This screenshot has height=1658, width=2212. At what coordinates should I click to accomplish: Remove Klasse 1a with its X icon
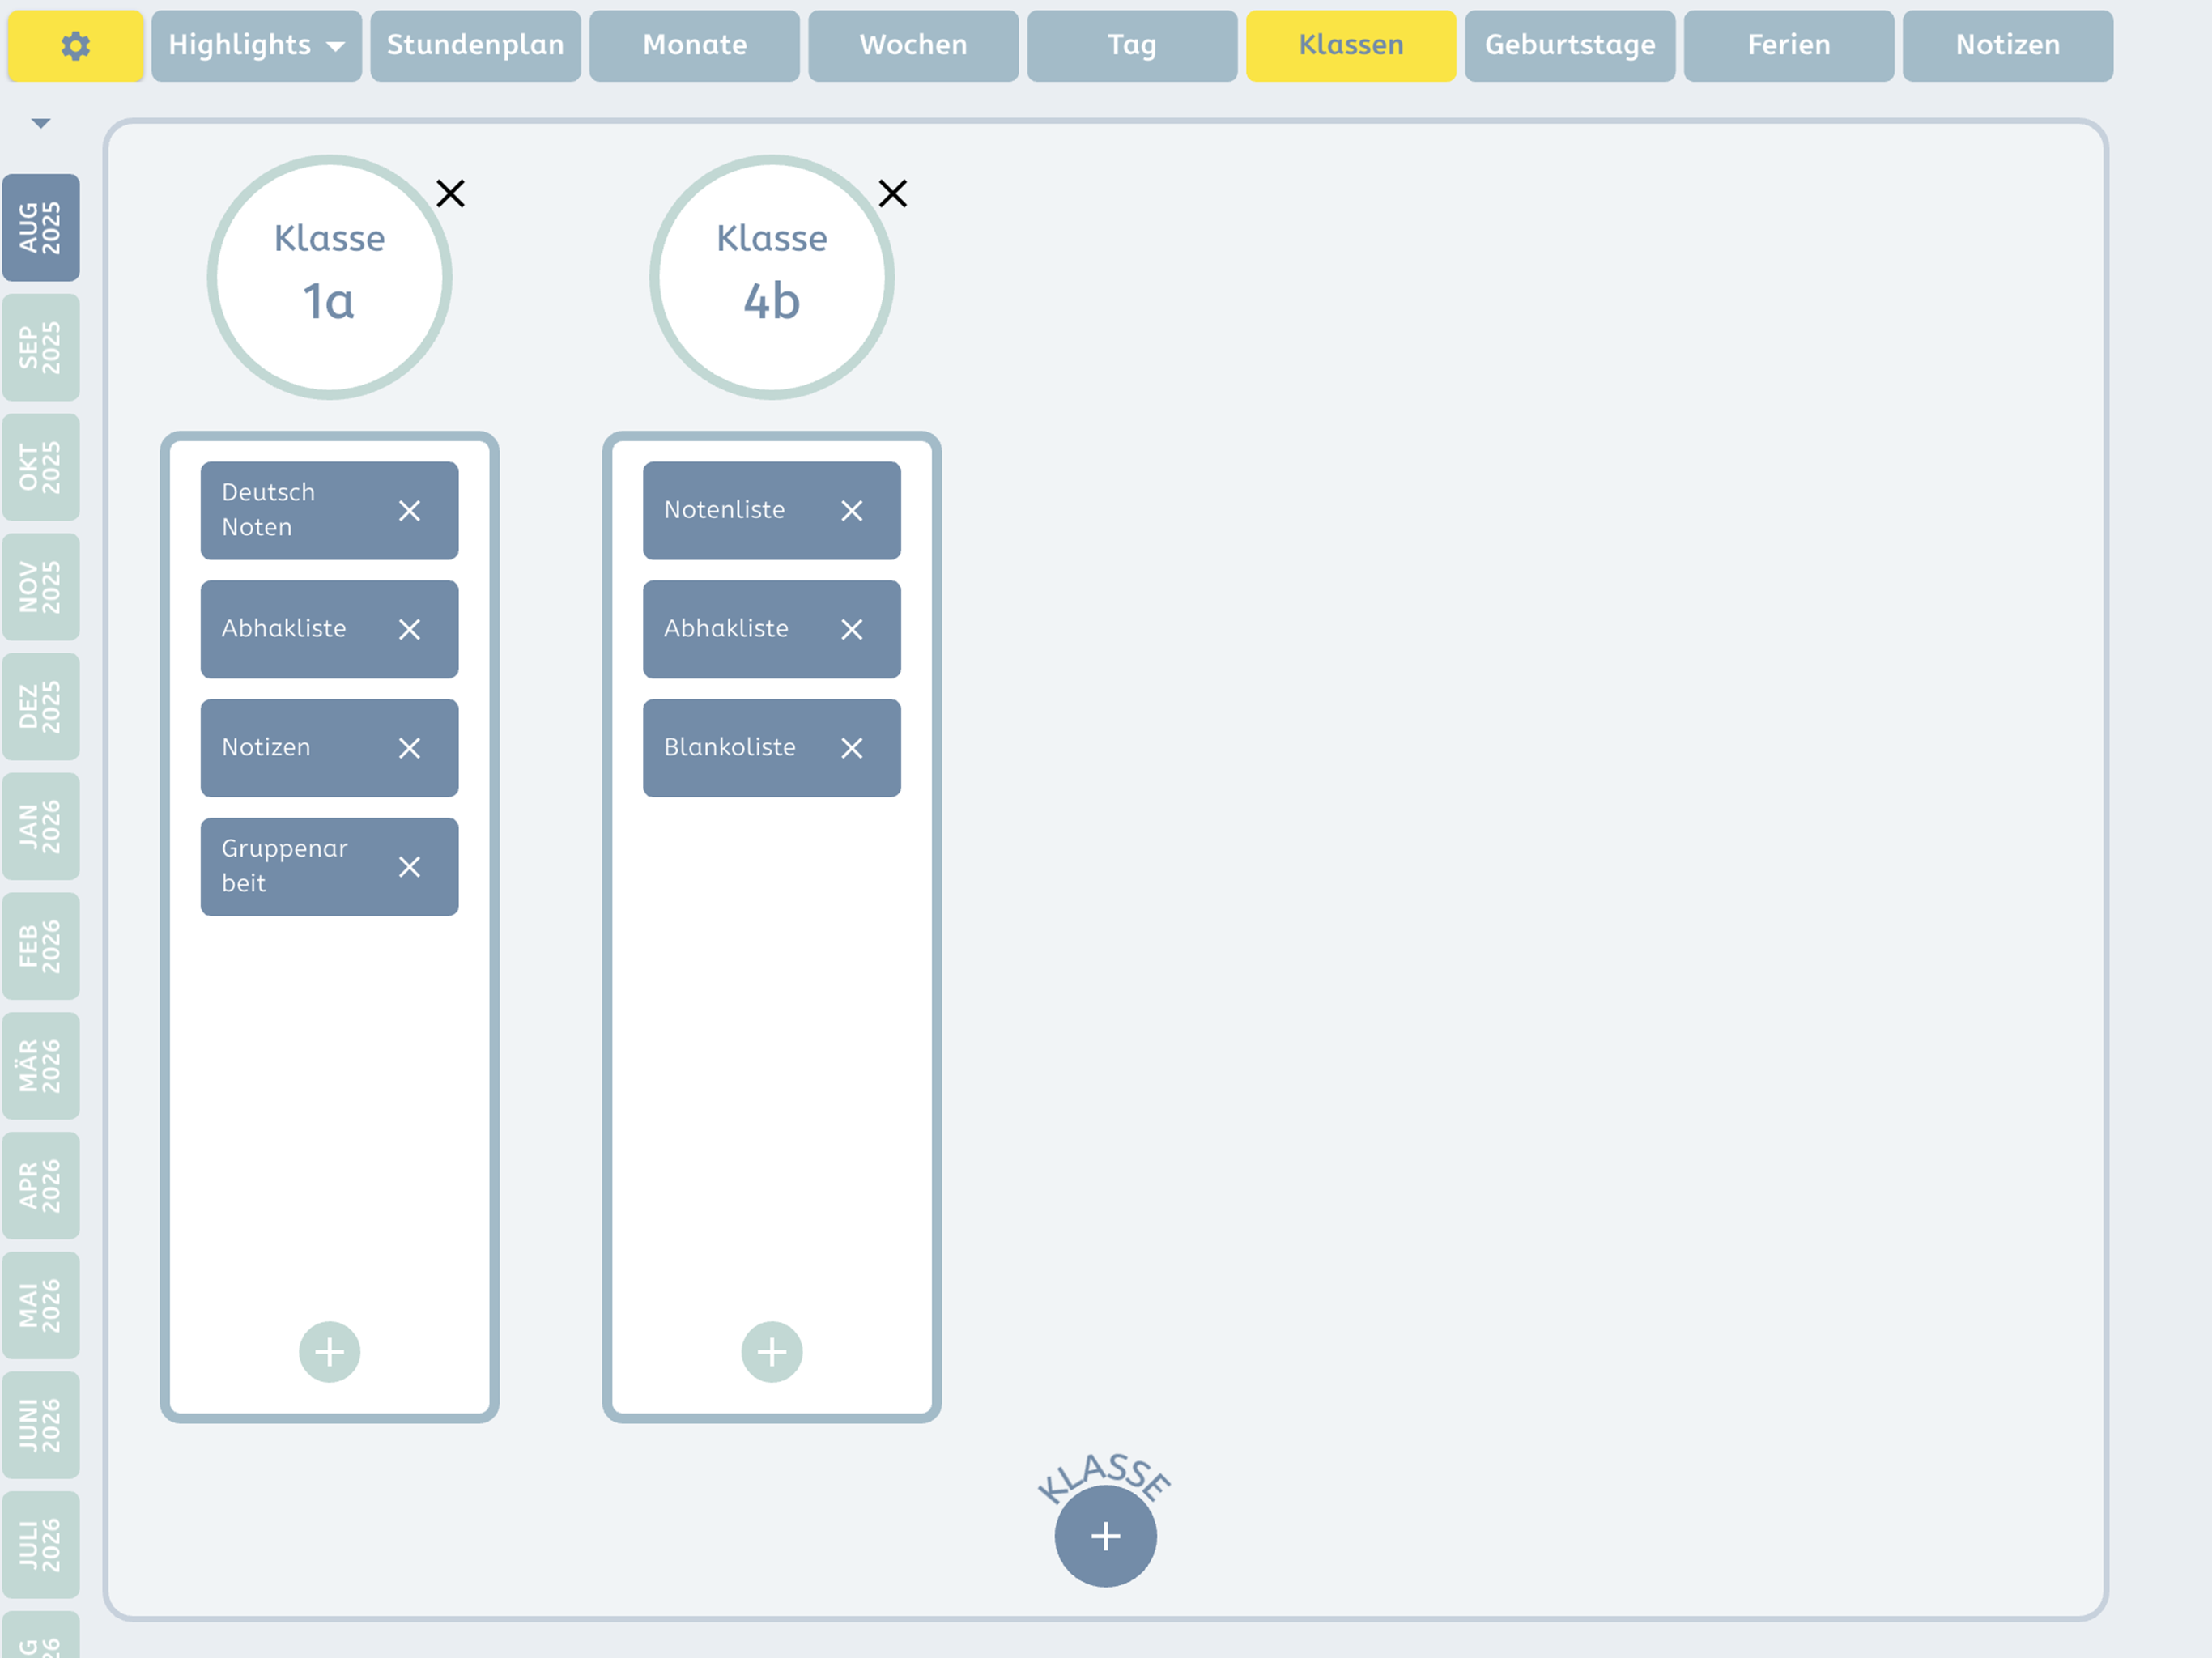click(x=451, y=193)
